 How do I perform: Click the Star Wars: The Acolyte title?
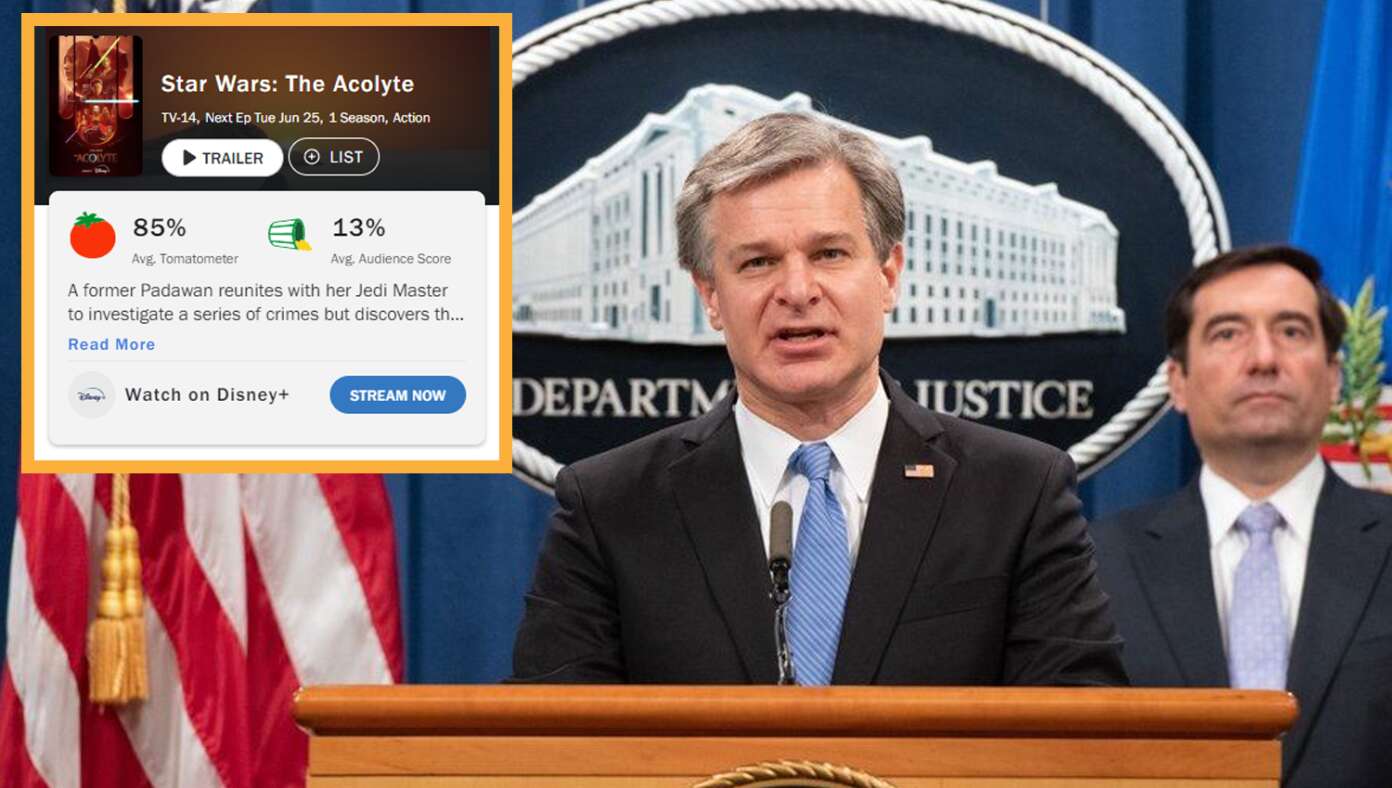287,84
